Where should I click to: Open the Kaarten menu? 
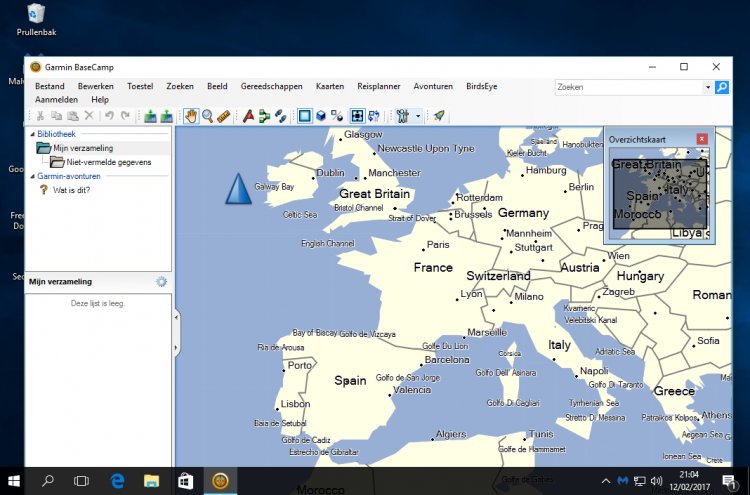pyautogui.click(x=330, y=87)
